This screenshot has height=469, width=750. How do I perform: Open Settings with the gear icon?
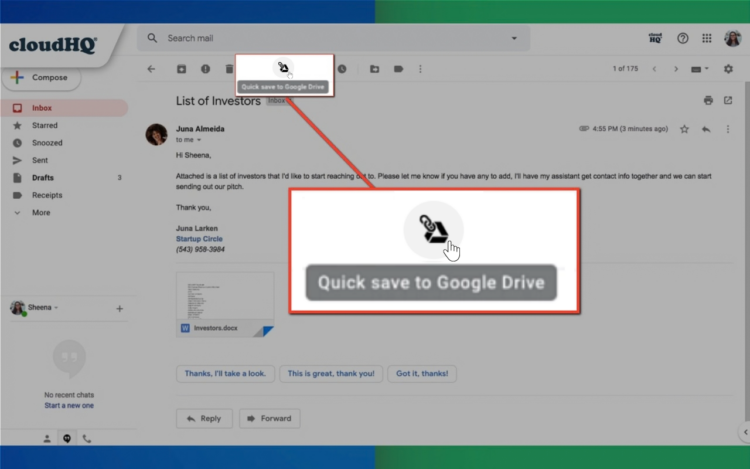coord(728,69)
